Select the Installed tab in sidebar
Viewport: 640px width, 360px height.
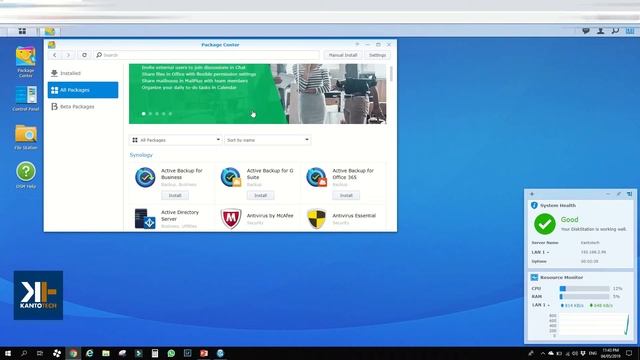click(83, 73)
